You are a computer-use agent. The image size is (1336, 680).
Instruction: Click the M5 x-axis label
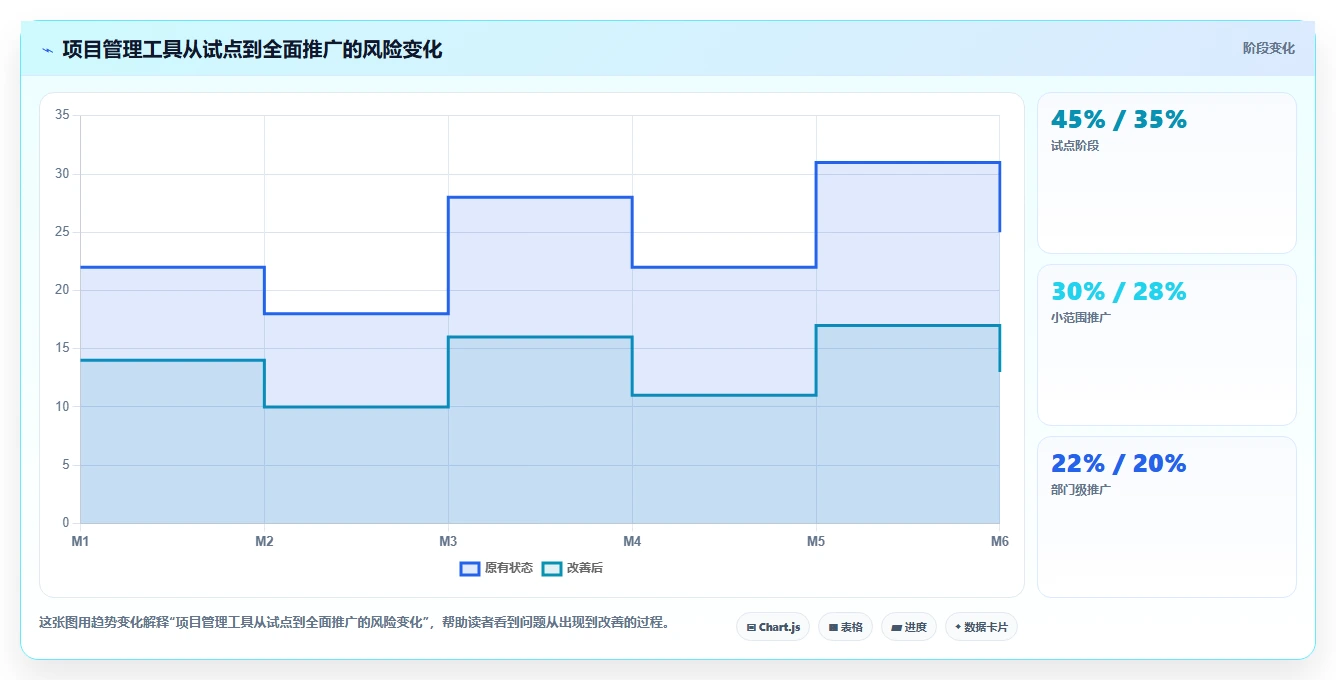[816, 541]
